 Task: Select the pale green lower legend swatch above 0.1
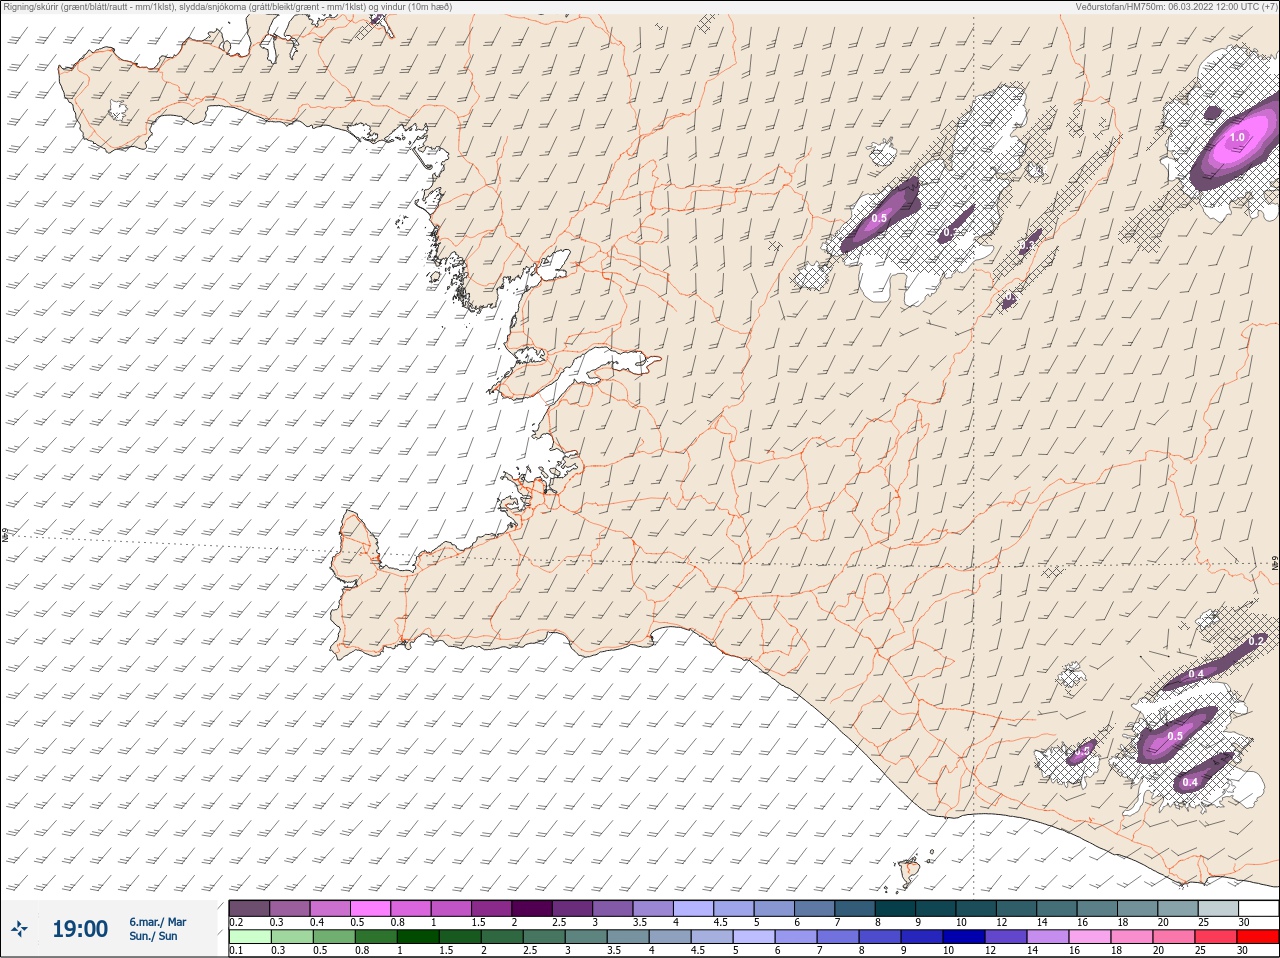point(249,937)
